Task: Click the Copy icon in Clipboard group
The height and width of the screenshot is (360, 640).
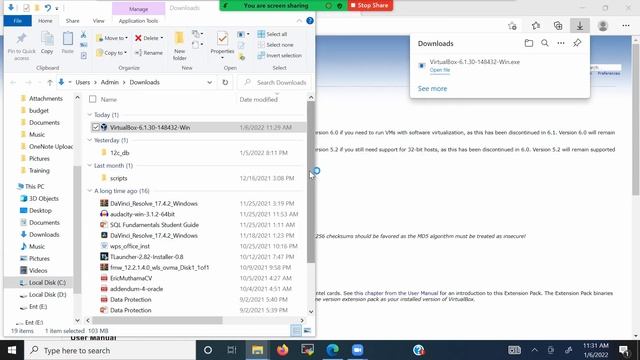Action: click(x=47, y=39)
